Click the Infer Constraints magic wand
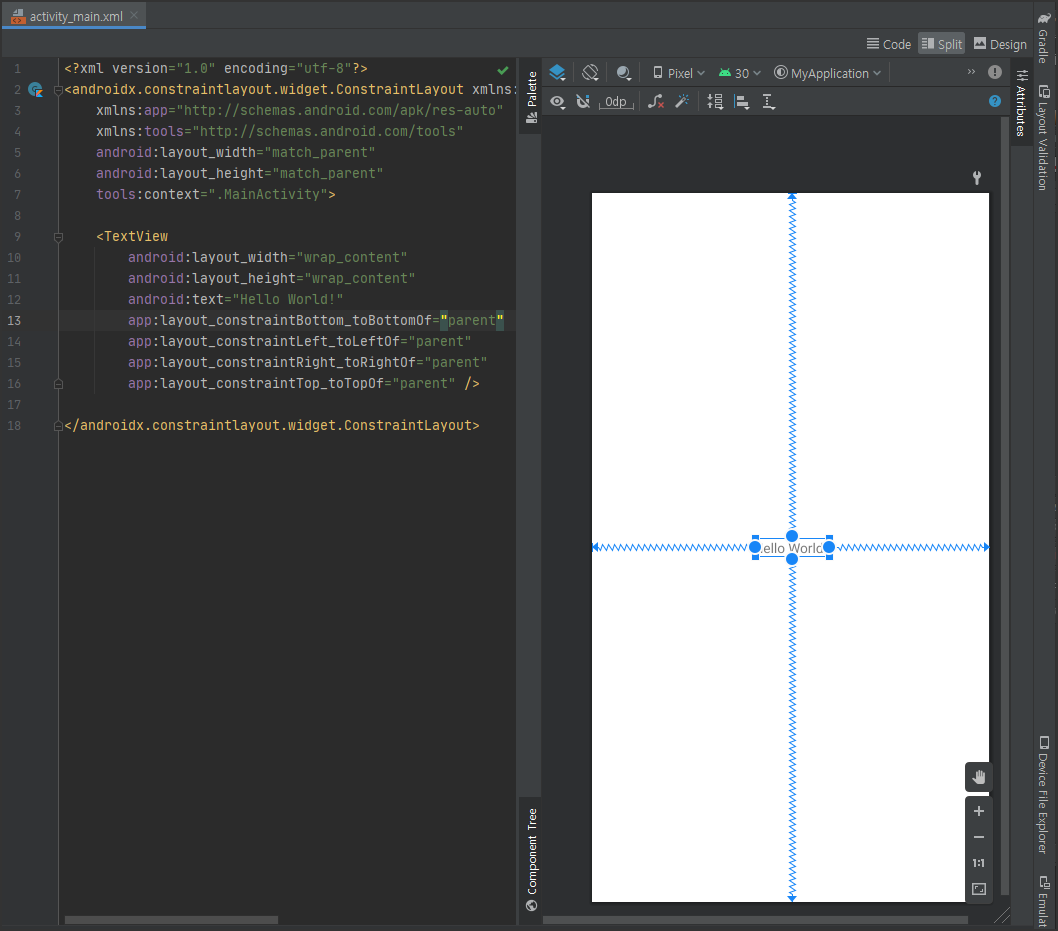 click(x=682, y=102)
